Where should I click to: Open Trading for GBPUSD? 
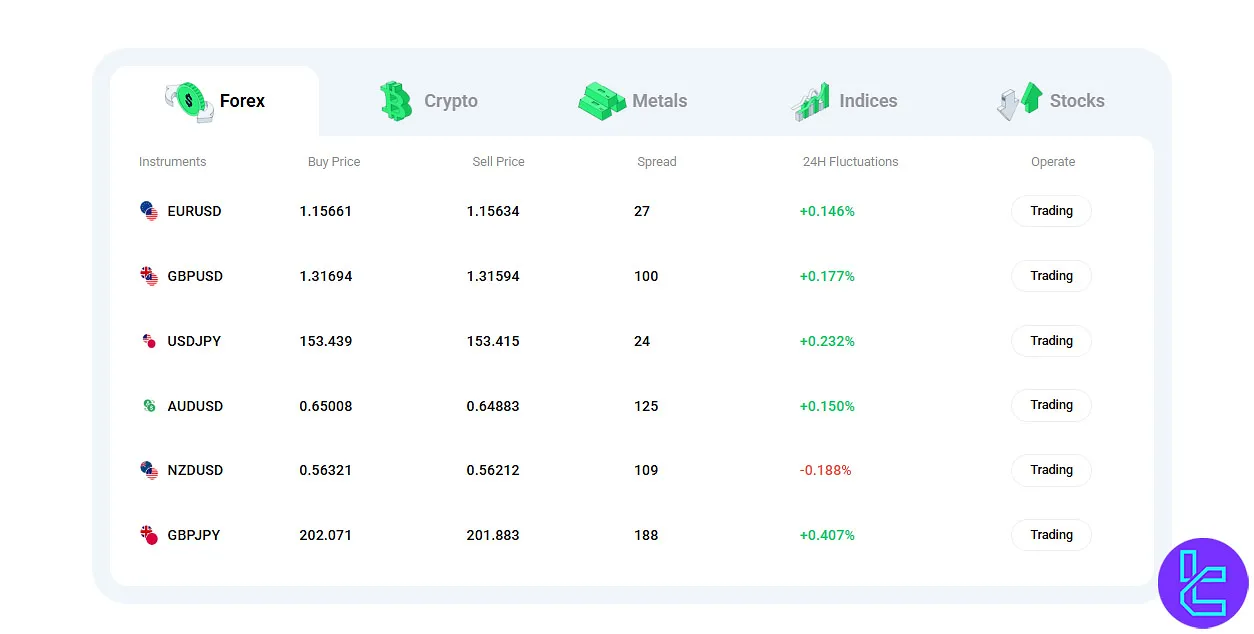click(1051, 276)
